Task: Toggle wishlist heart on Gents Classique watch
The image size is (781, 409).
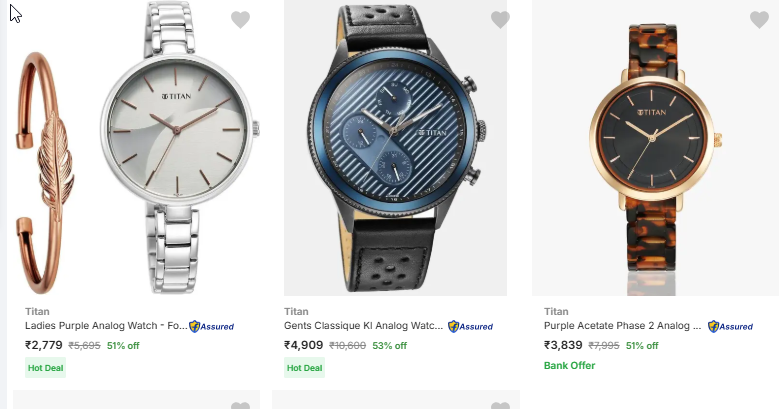Action: [500, 19]
